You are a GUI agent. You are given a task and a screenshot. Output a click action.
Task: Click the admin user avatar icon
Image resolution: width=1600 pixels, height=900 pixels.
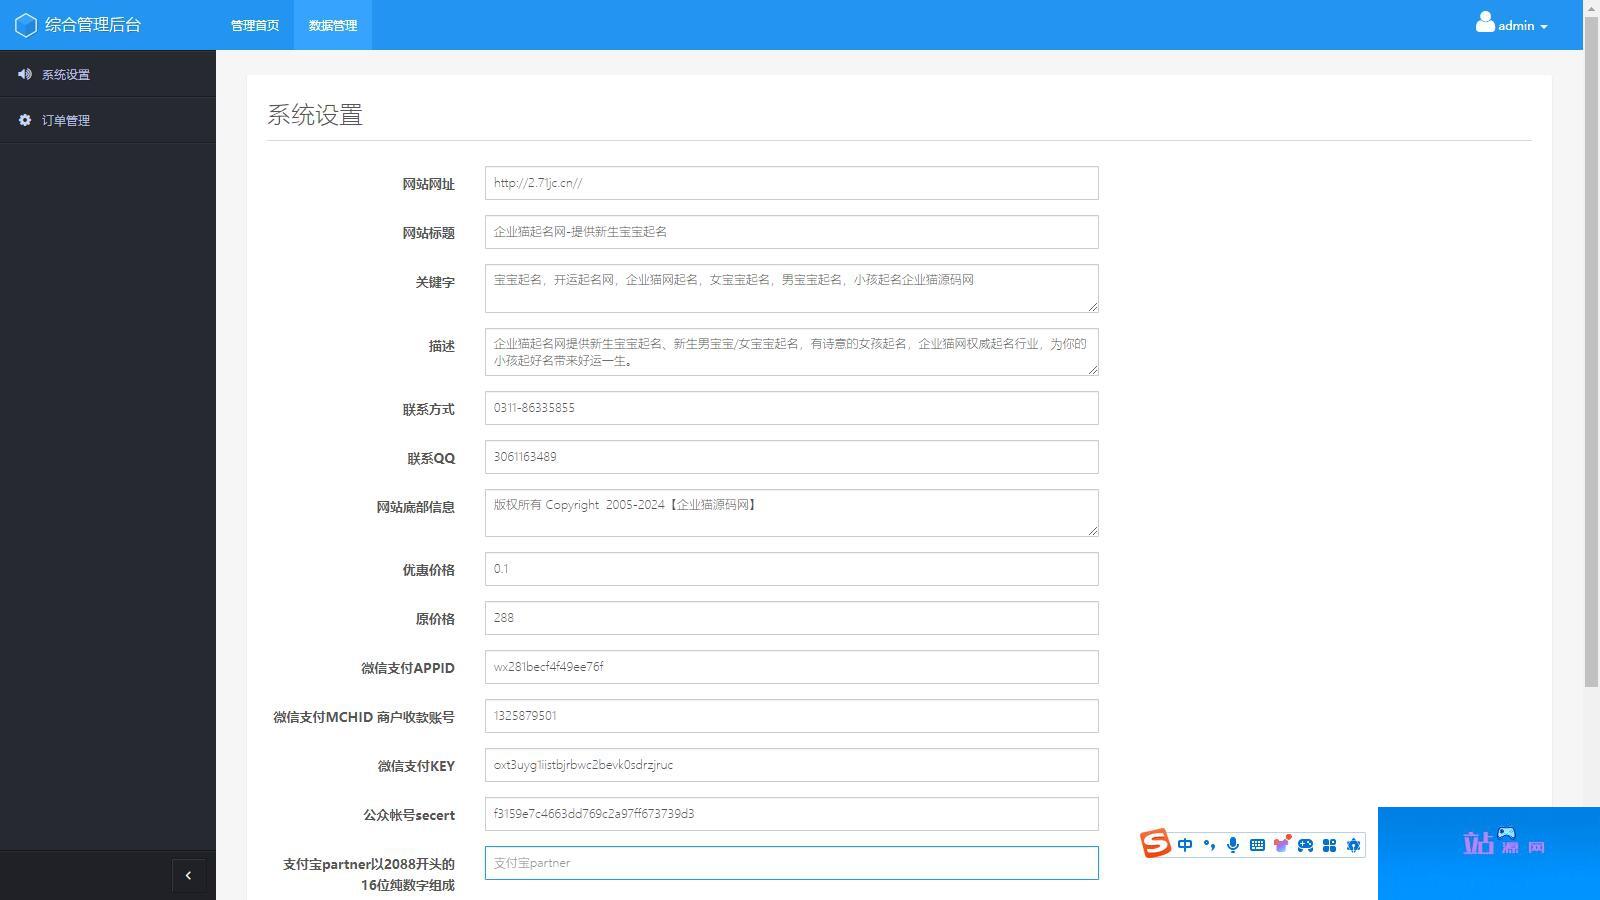1485,22
